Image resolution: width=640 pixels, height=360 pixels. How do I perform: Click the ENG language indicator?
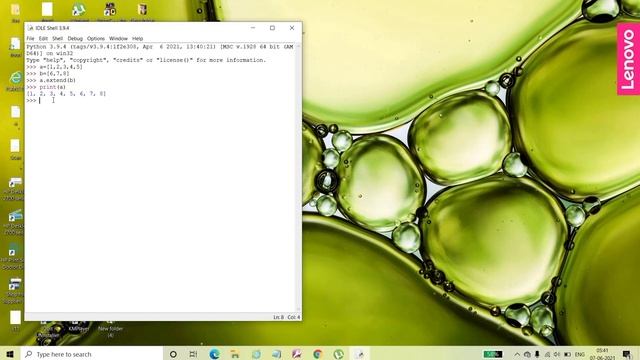(580, 354)
